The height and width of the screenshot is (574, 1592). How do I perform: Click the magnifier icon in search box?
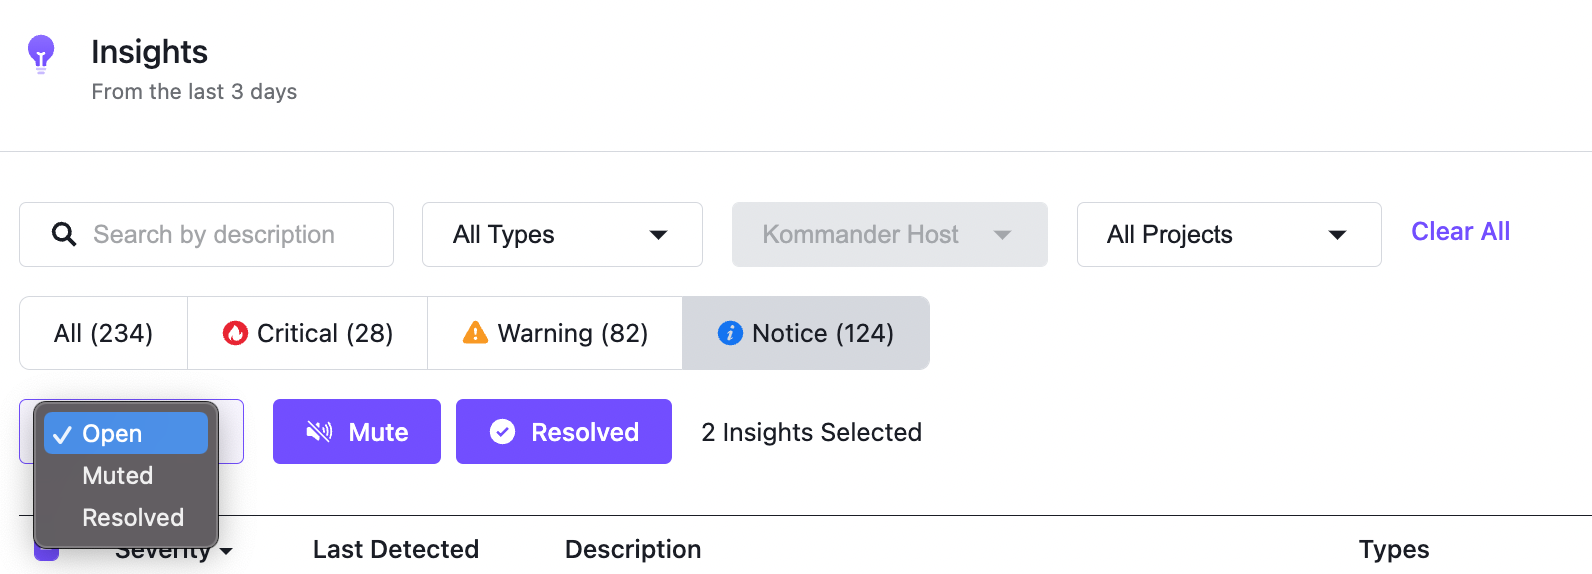point(64,234)
